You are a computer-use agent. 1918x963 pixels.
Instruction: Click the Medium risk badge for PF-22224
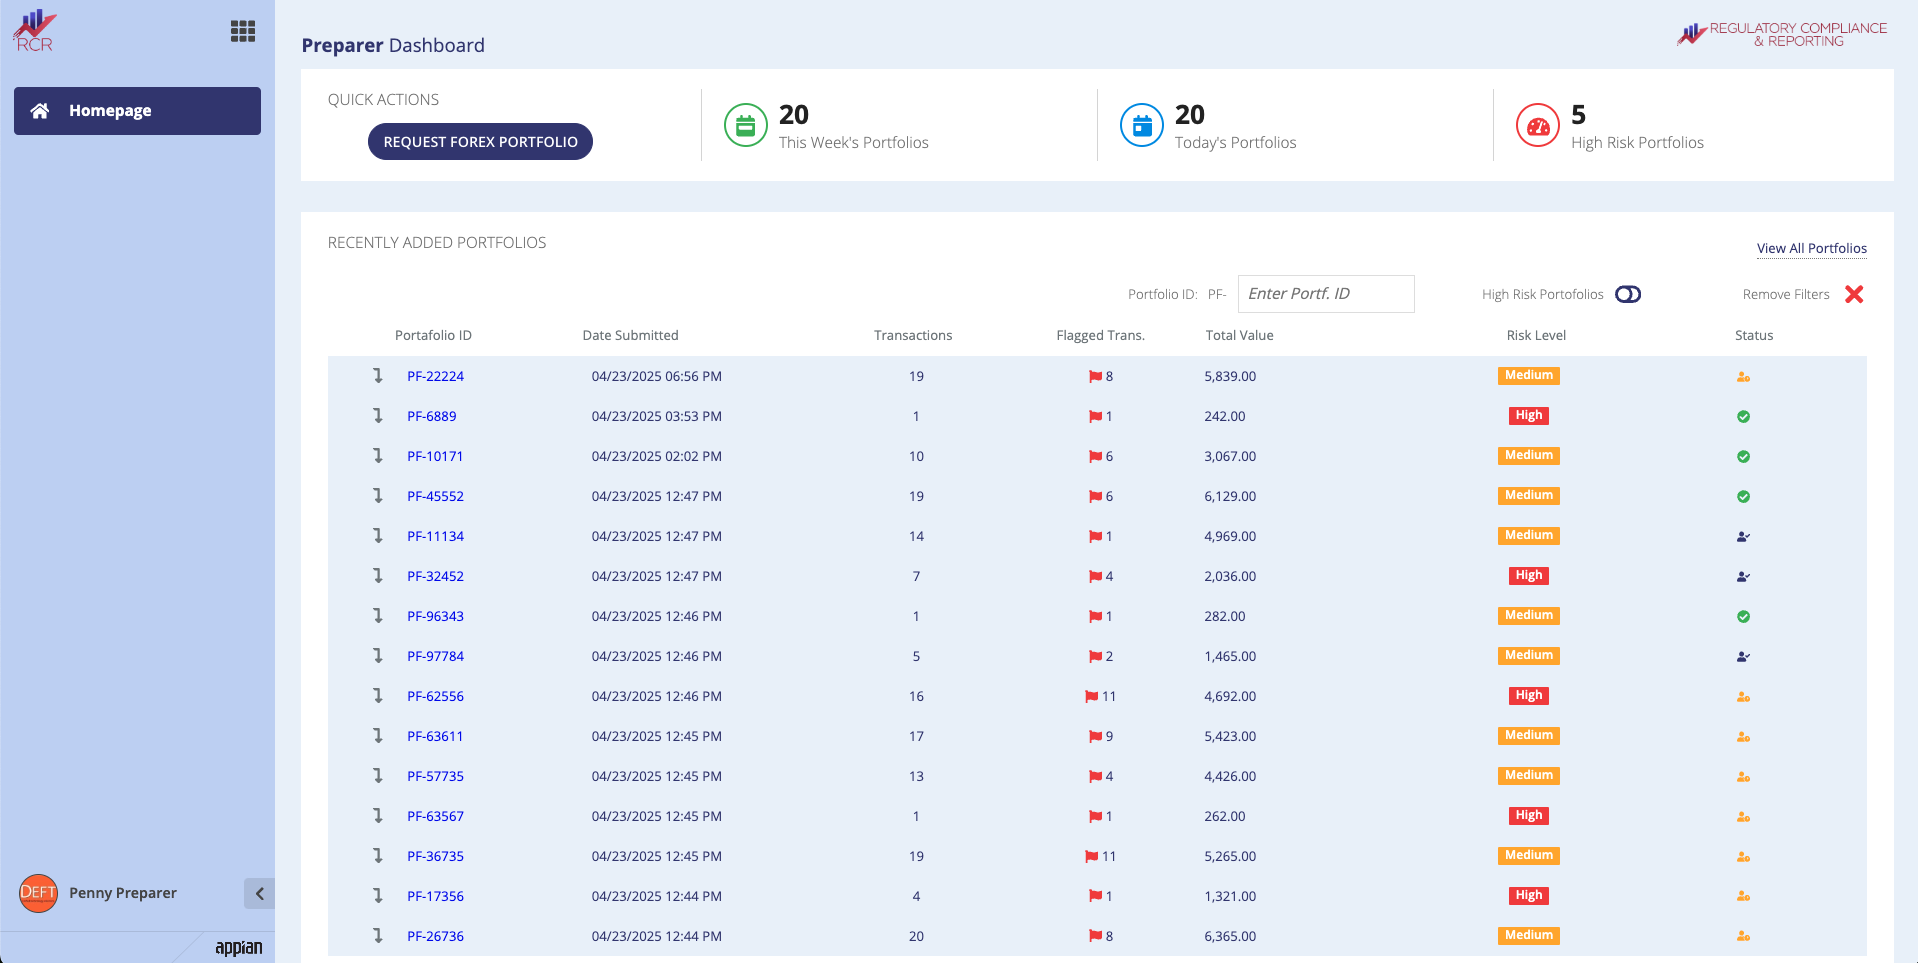(1528, 376)
